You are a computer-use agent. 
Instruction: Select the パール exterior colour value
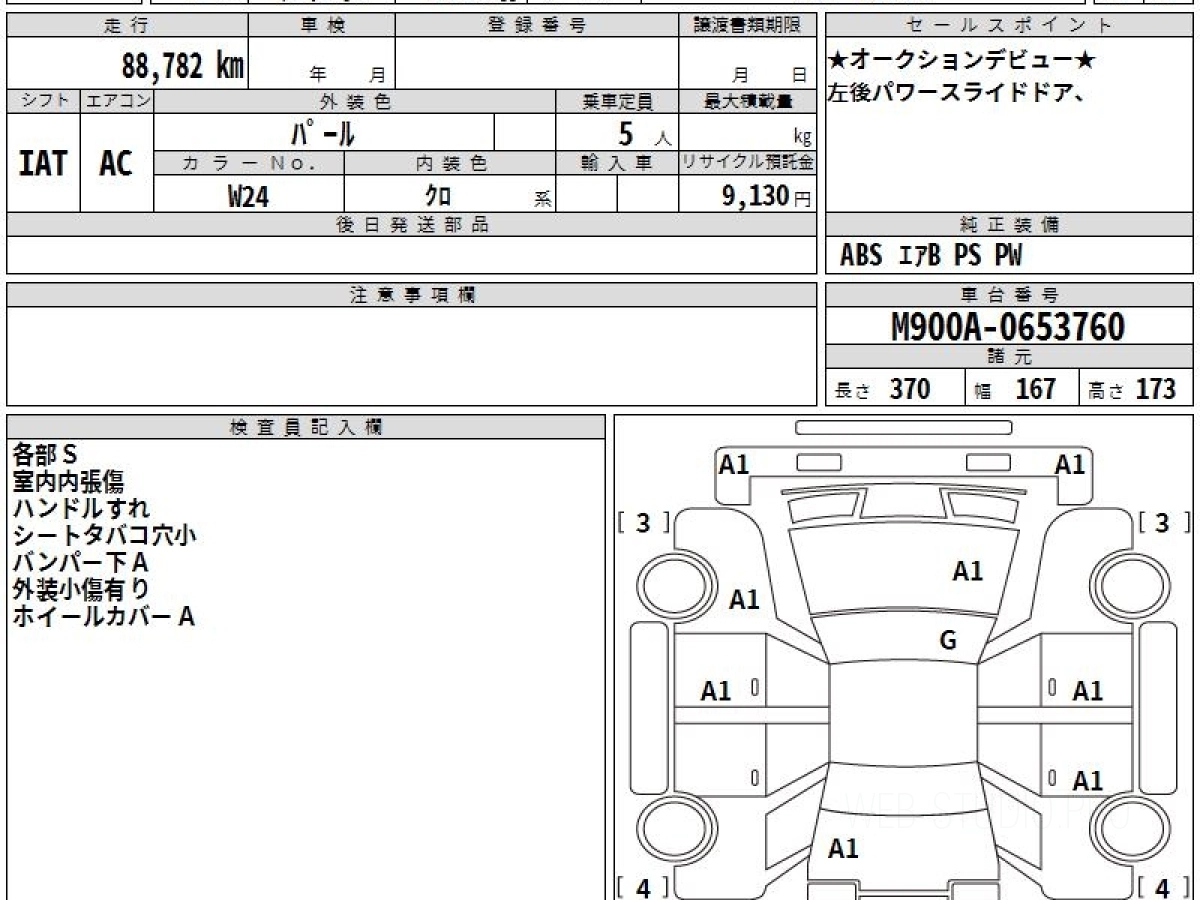(323, 131)
